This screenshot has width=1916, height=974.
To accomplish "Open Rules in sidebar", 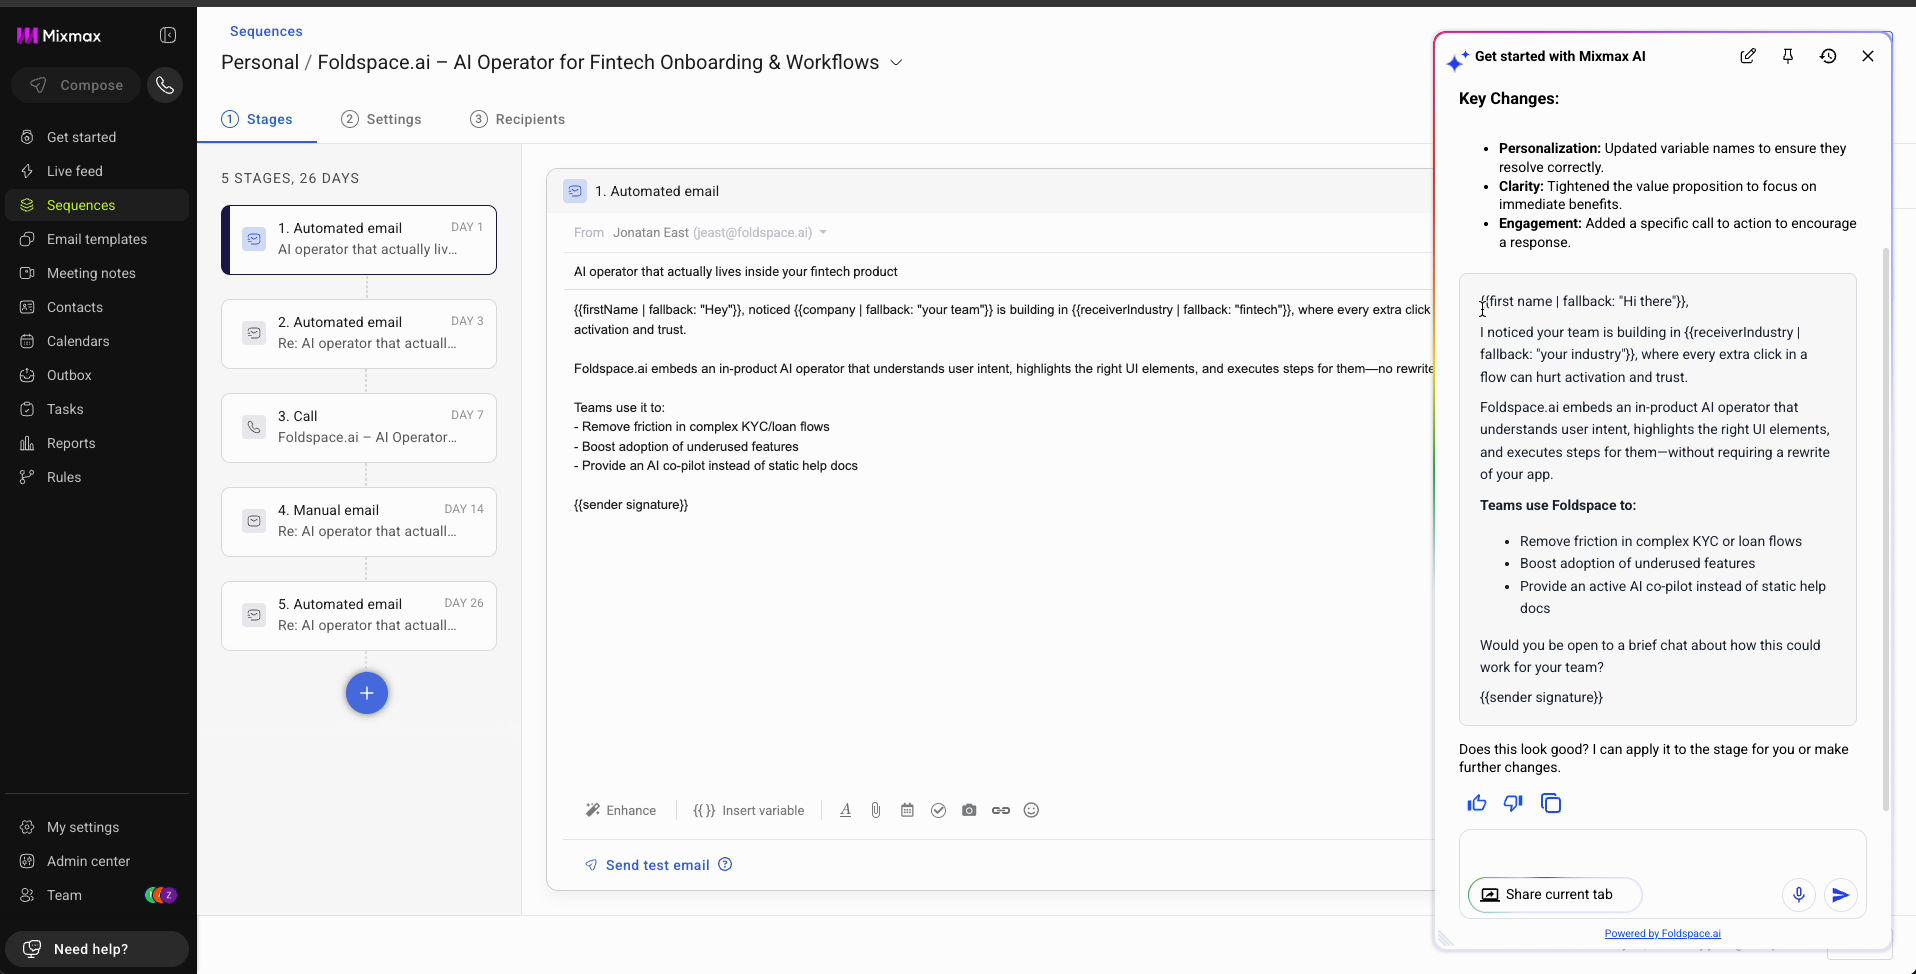I will [96, 477].
